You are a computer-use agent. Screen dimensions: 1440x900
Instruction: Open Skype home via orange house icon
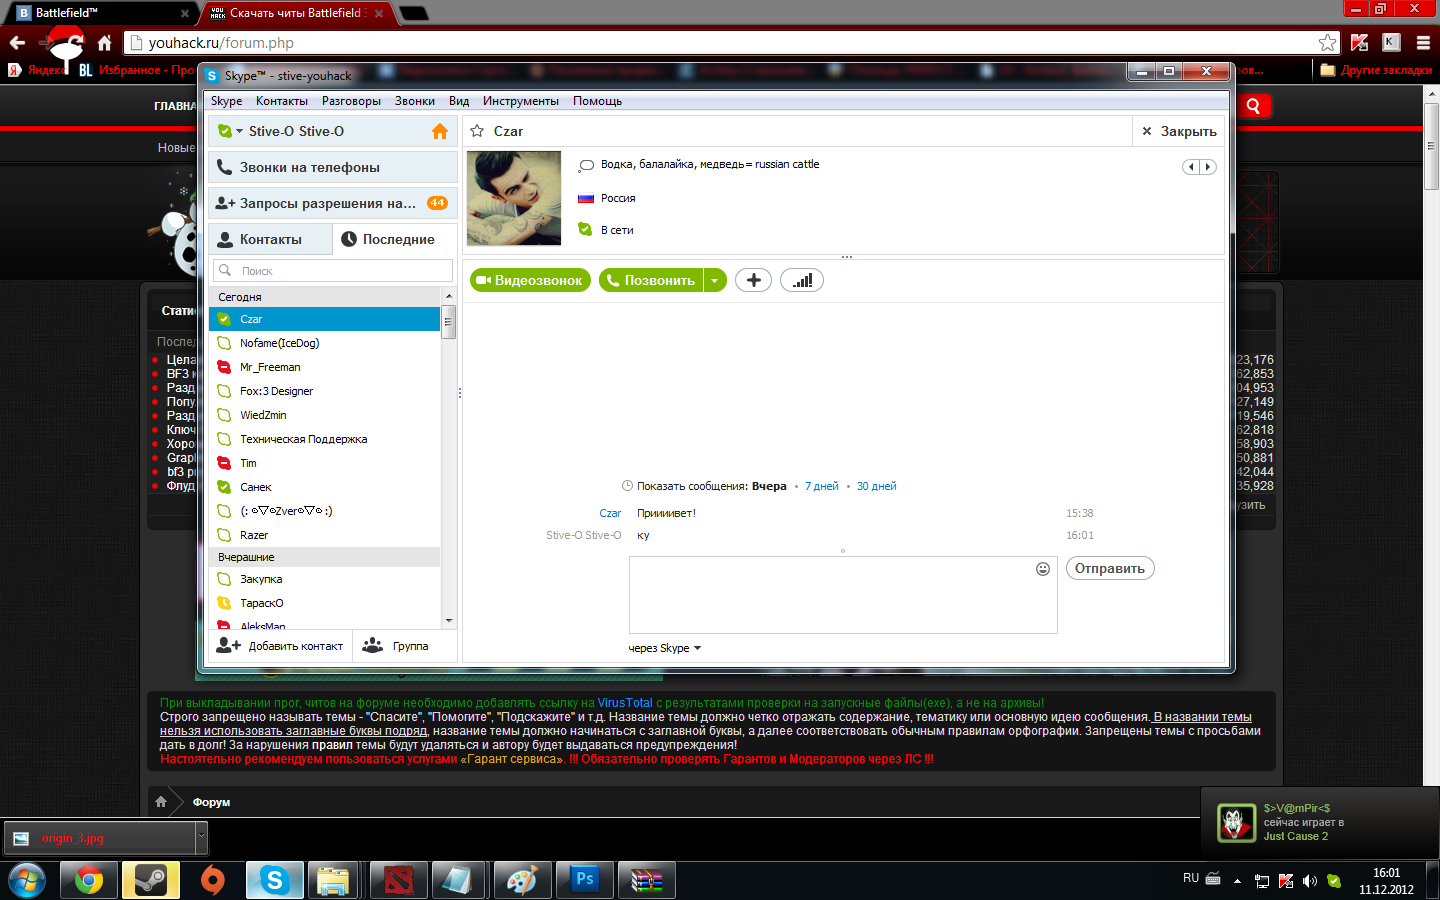pos(439,131)
